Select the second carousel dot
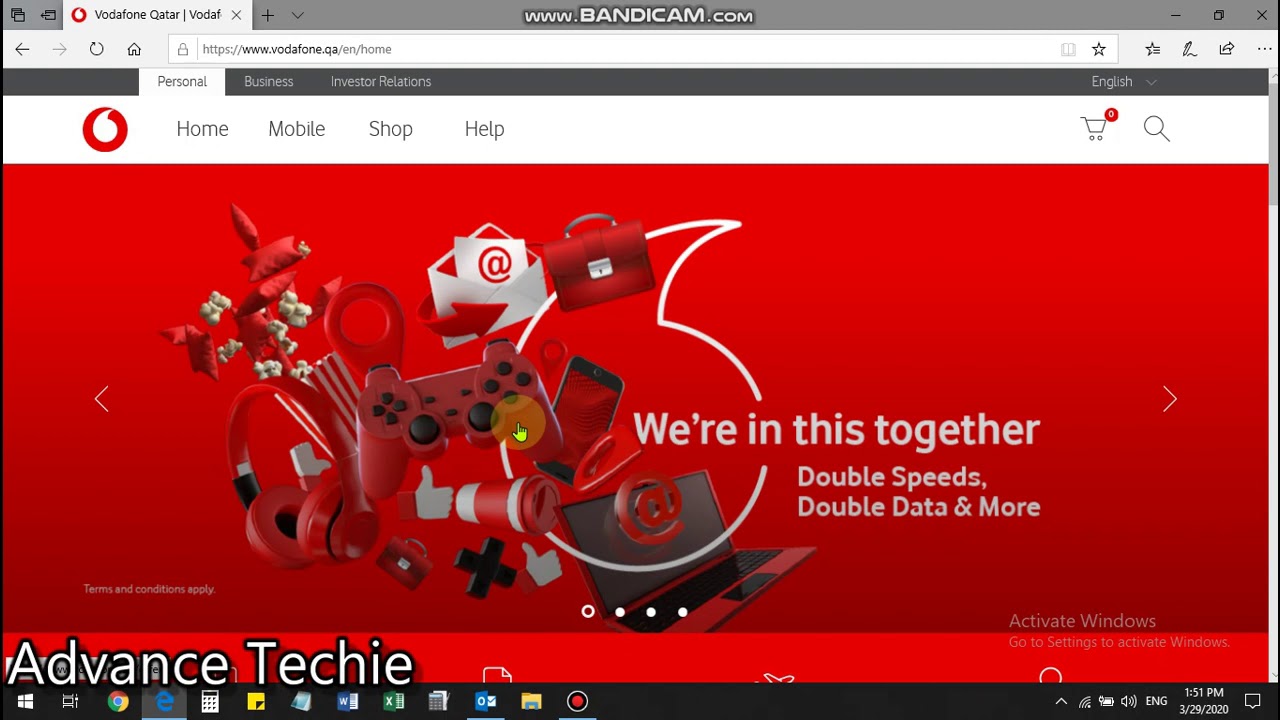The image size is (1280, 720). 620,611
